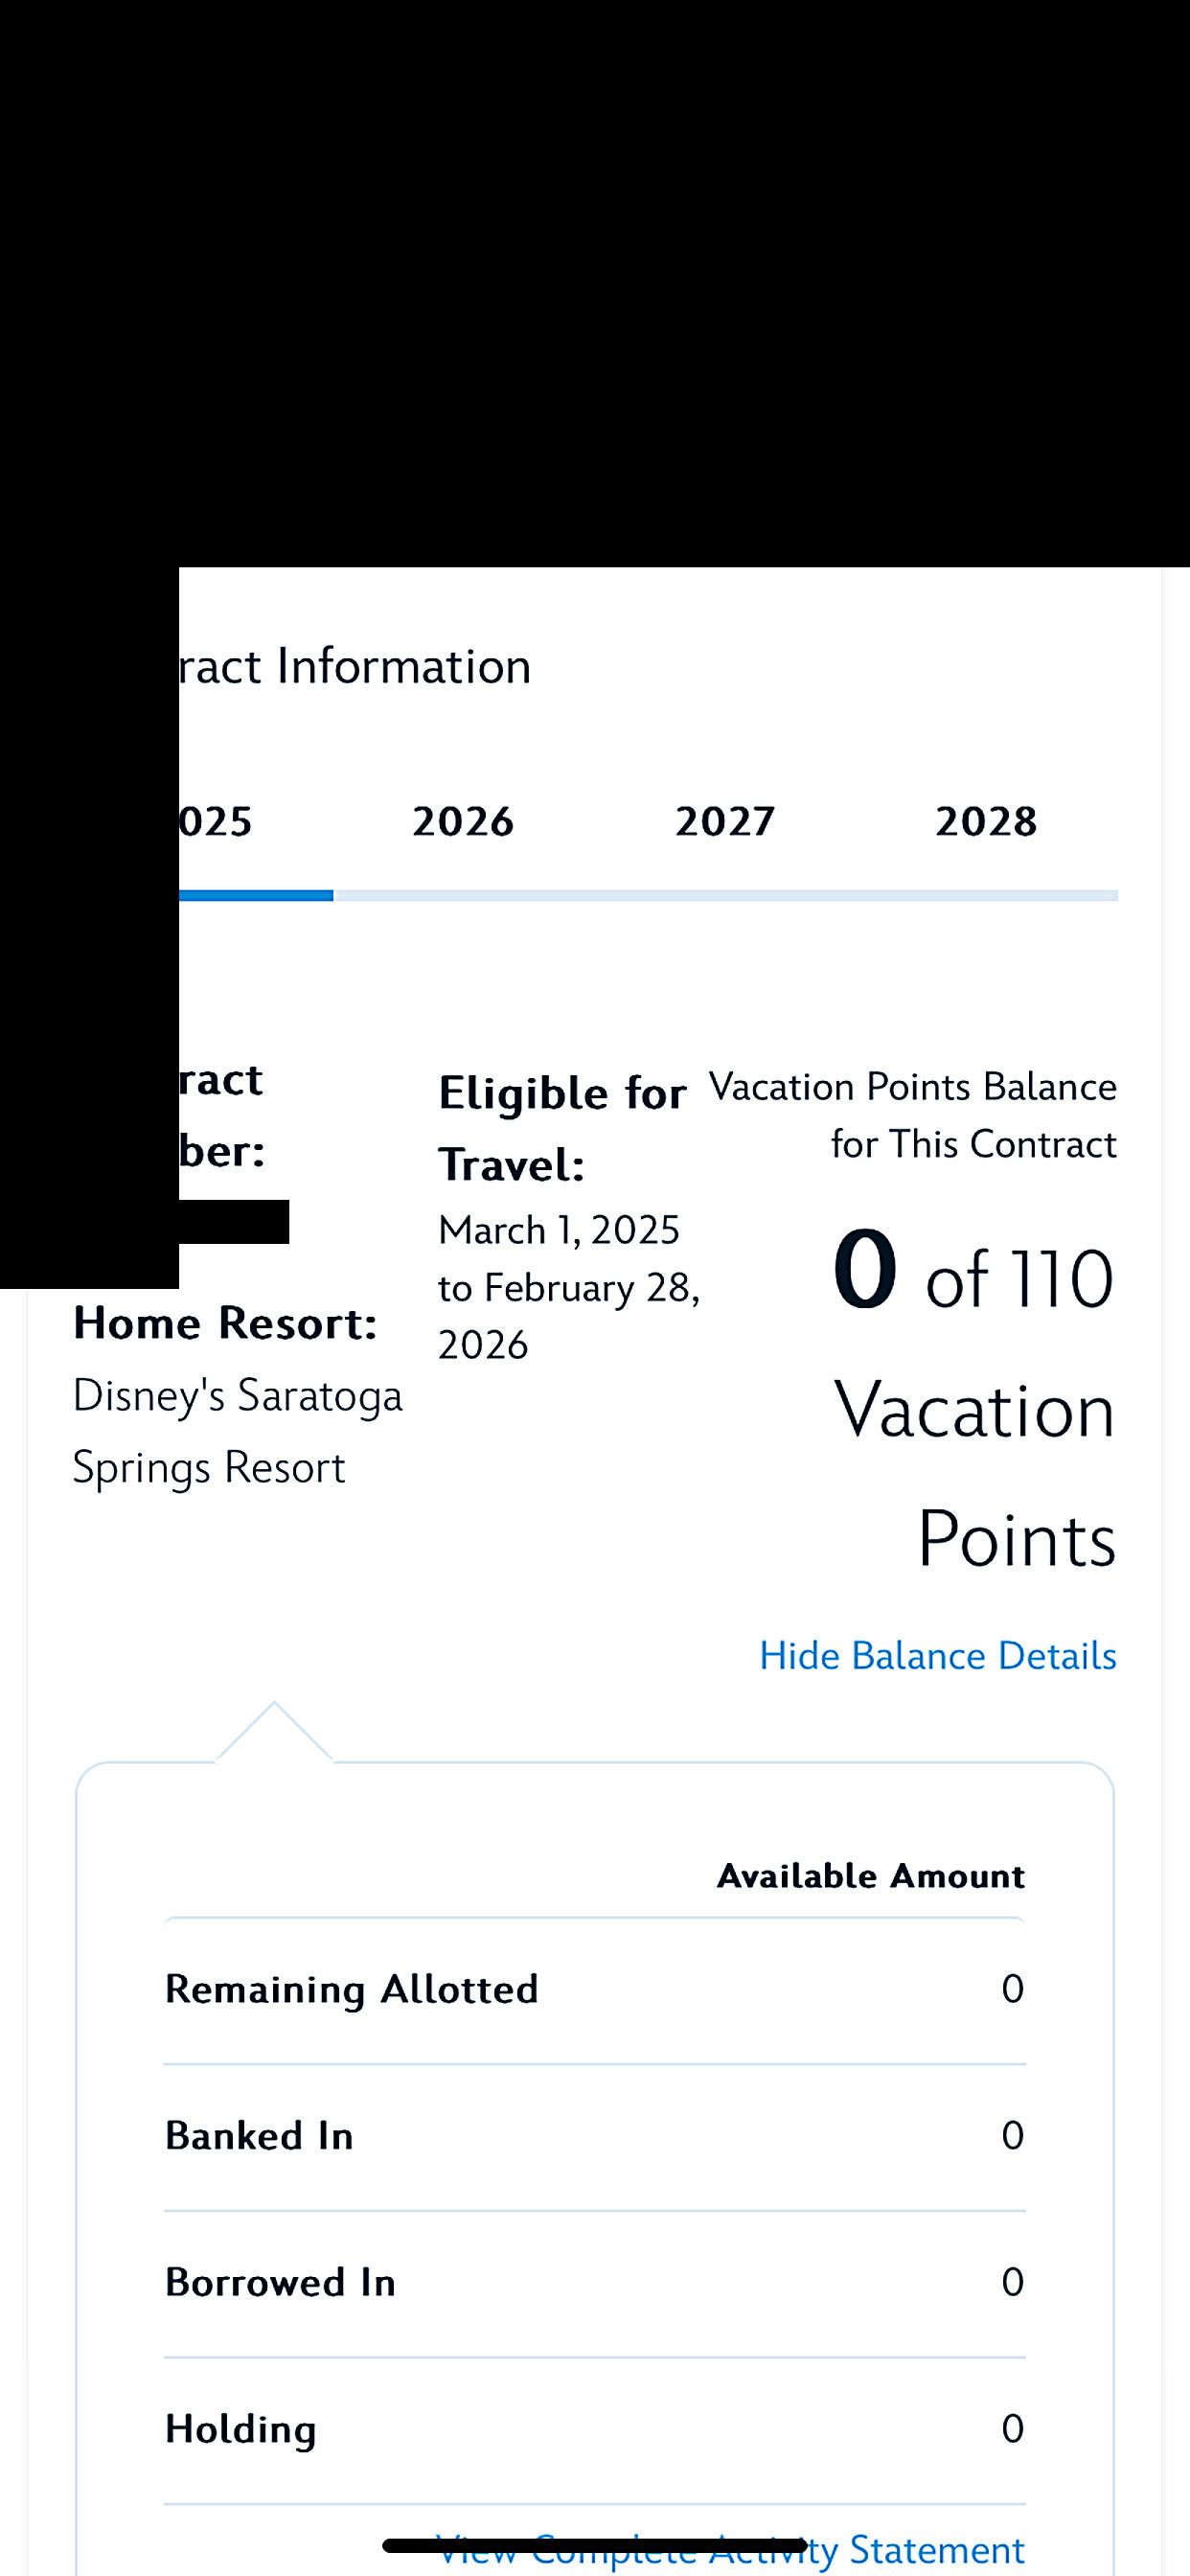1190x2576 pixels.
Task: Click the blue active tab indicator bar
Action: (x=256, y=896)
